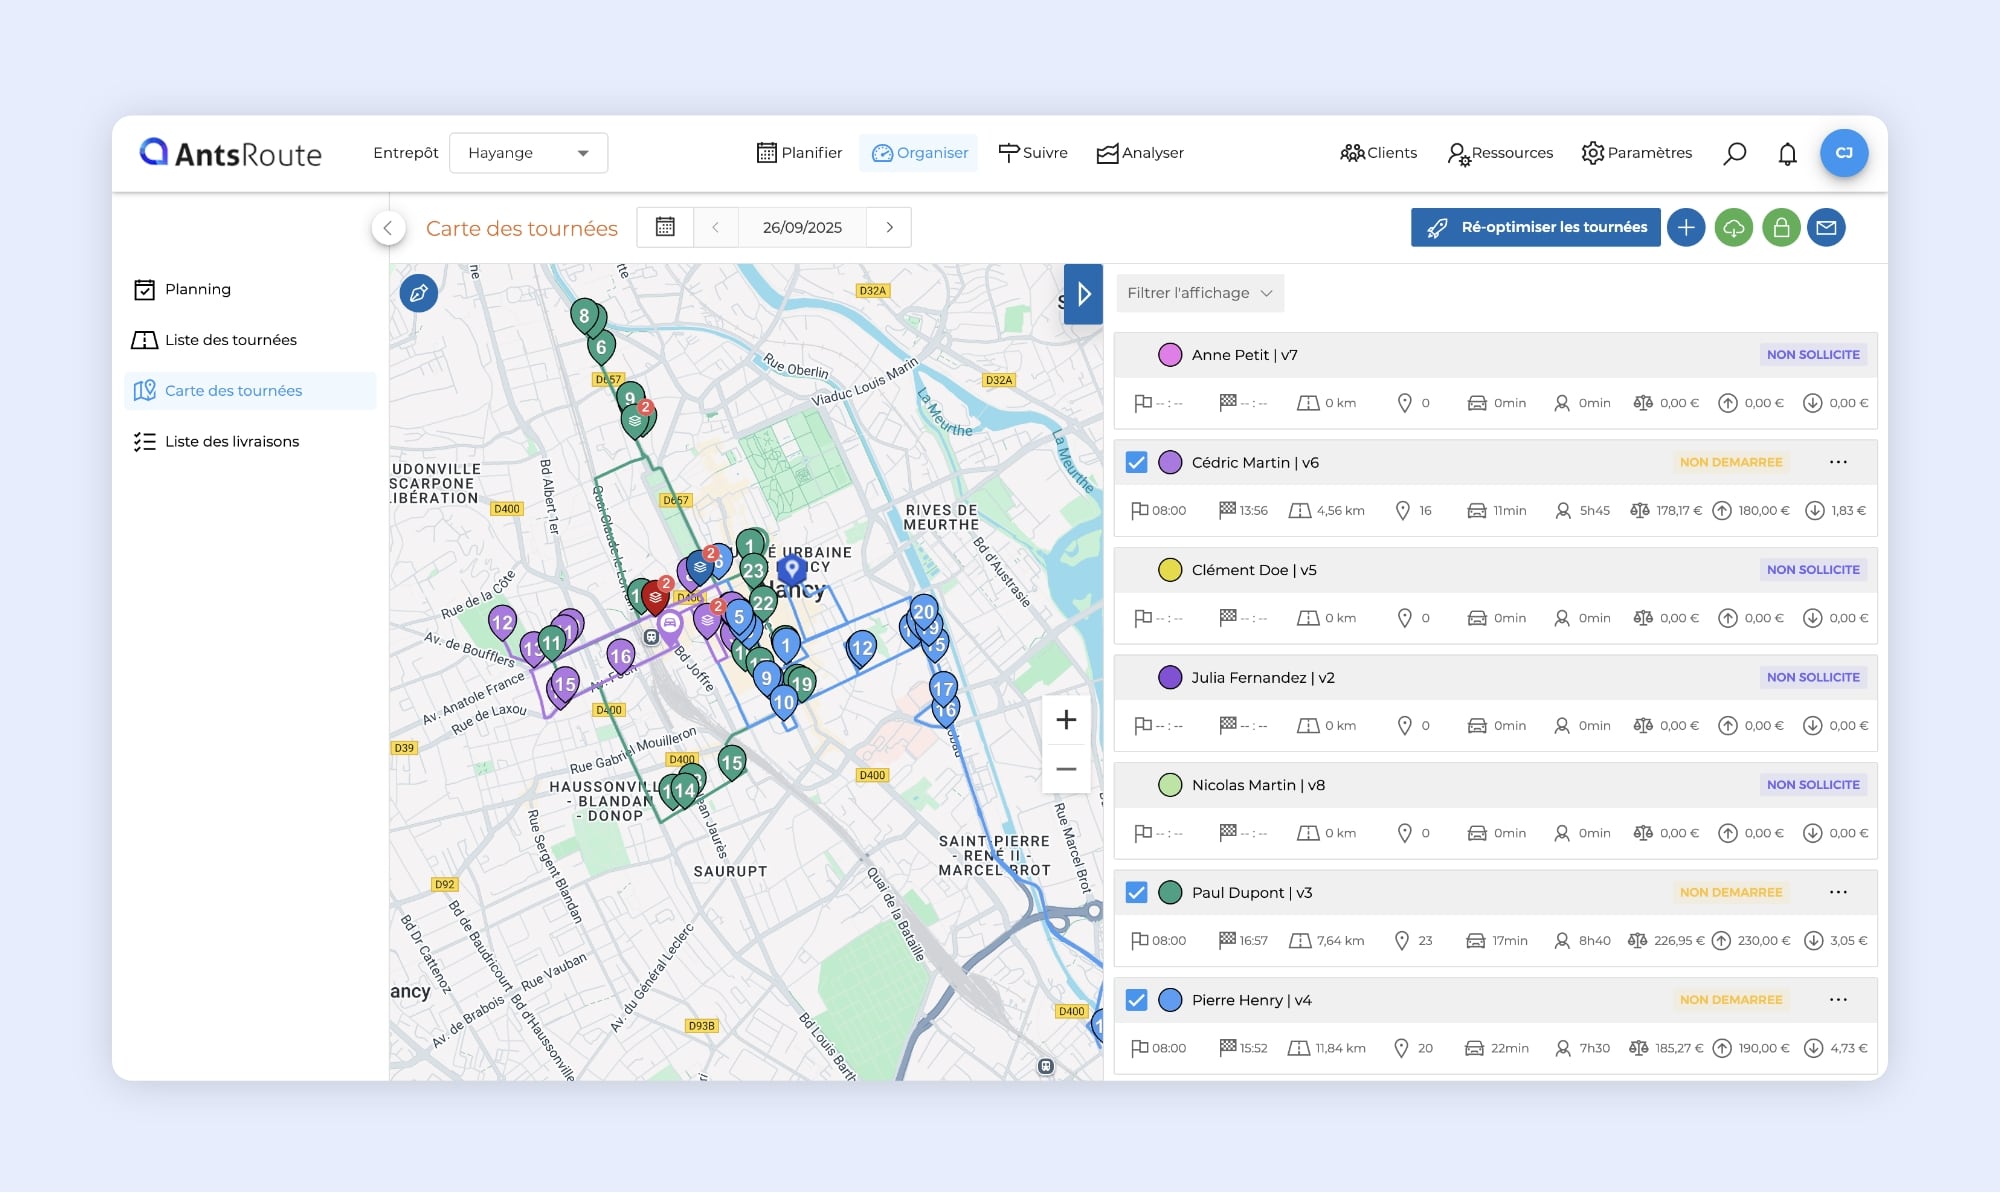
Task: Click Anne Petit pink color swatch
Action: 1169,355
